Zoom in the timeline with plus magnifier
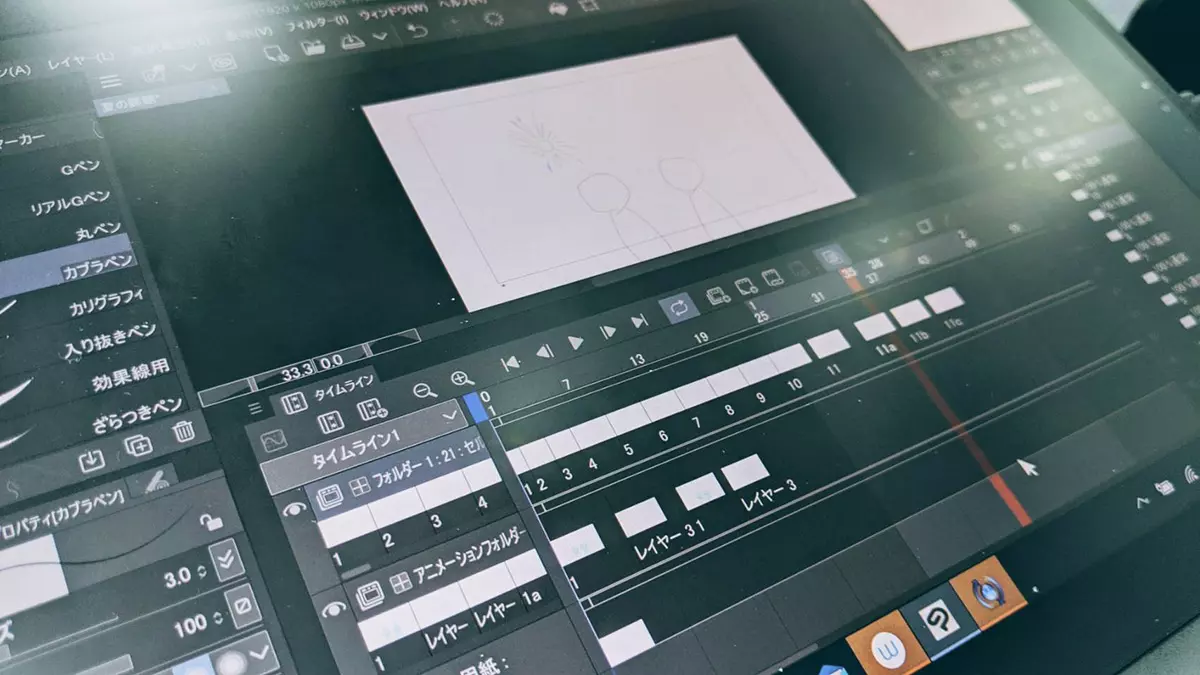The width and height of the screenshot is (1200, 675). point(461,380)
